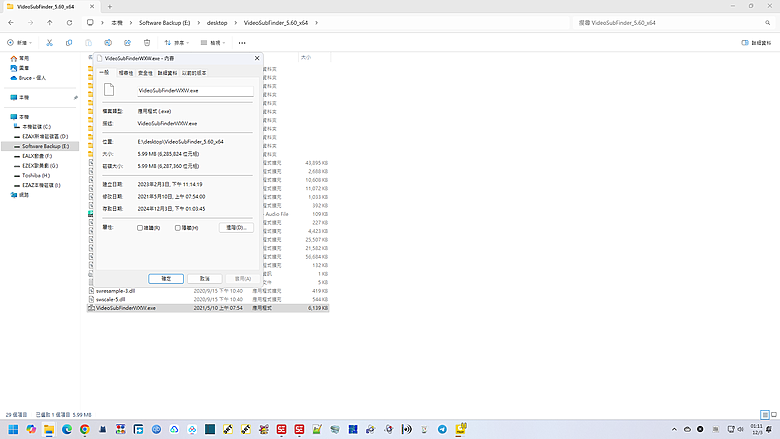The width and height of the screenshot is (780, 439).
Task: Switch to details list view icon
Action: [x=765, y=415]
